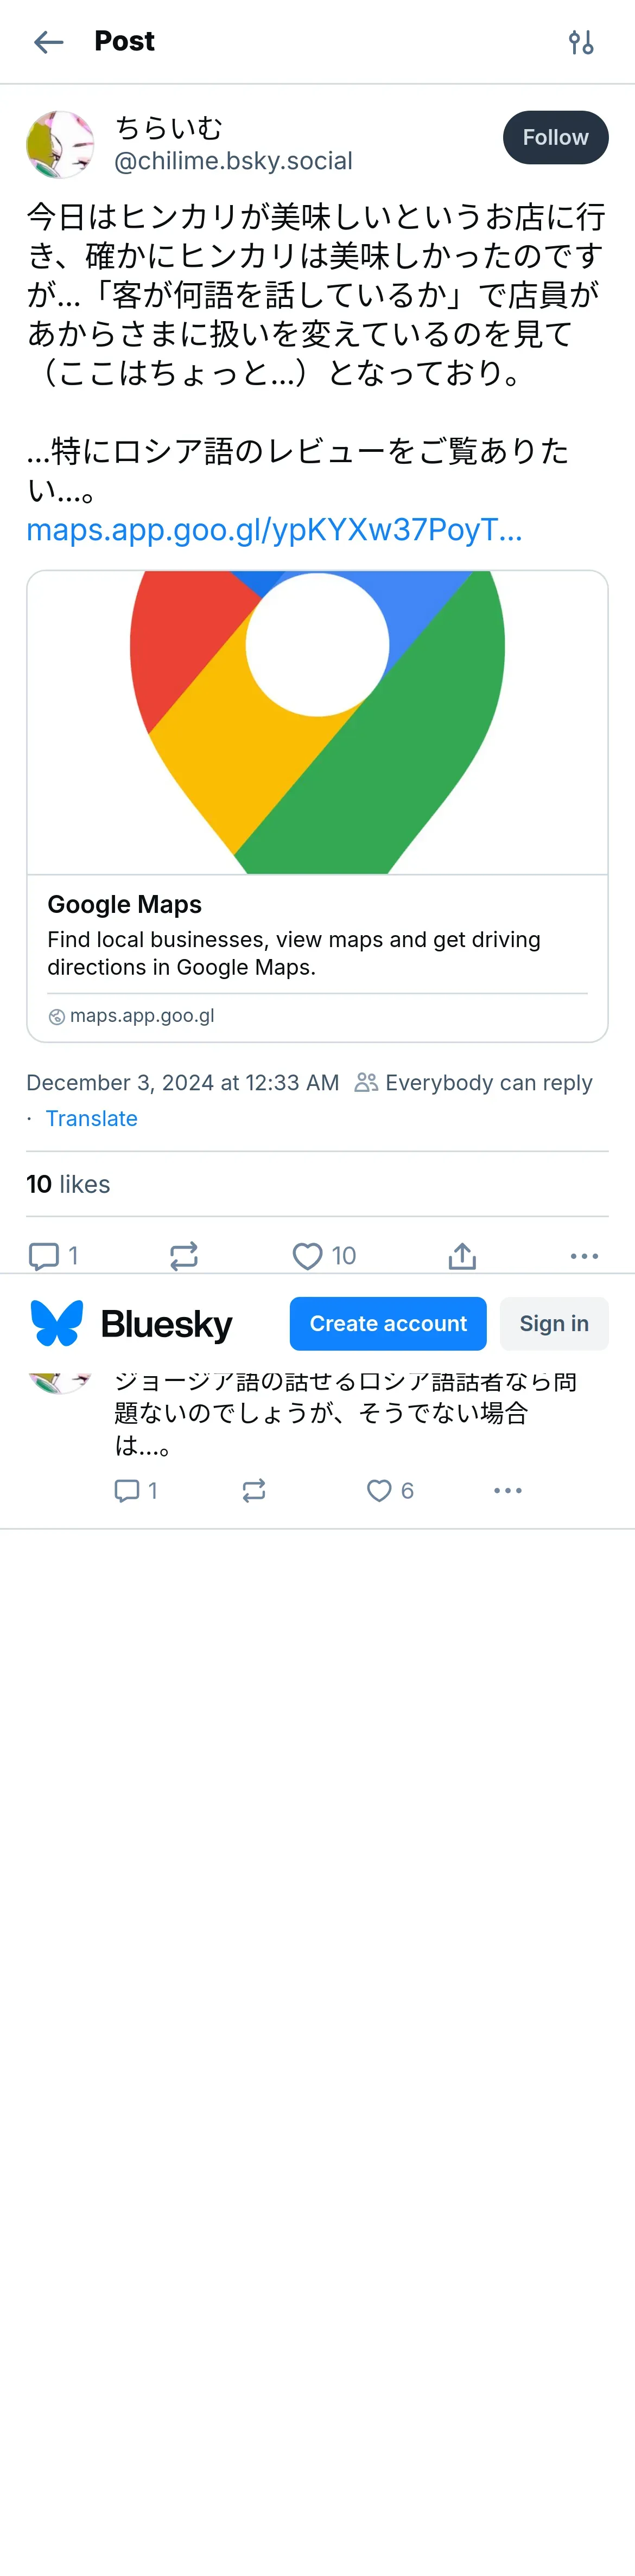Reply to the comment with the speech bubble
Image resolution: width=635 pixels, height=2576 pixels.
tap(135, 1491)
